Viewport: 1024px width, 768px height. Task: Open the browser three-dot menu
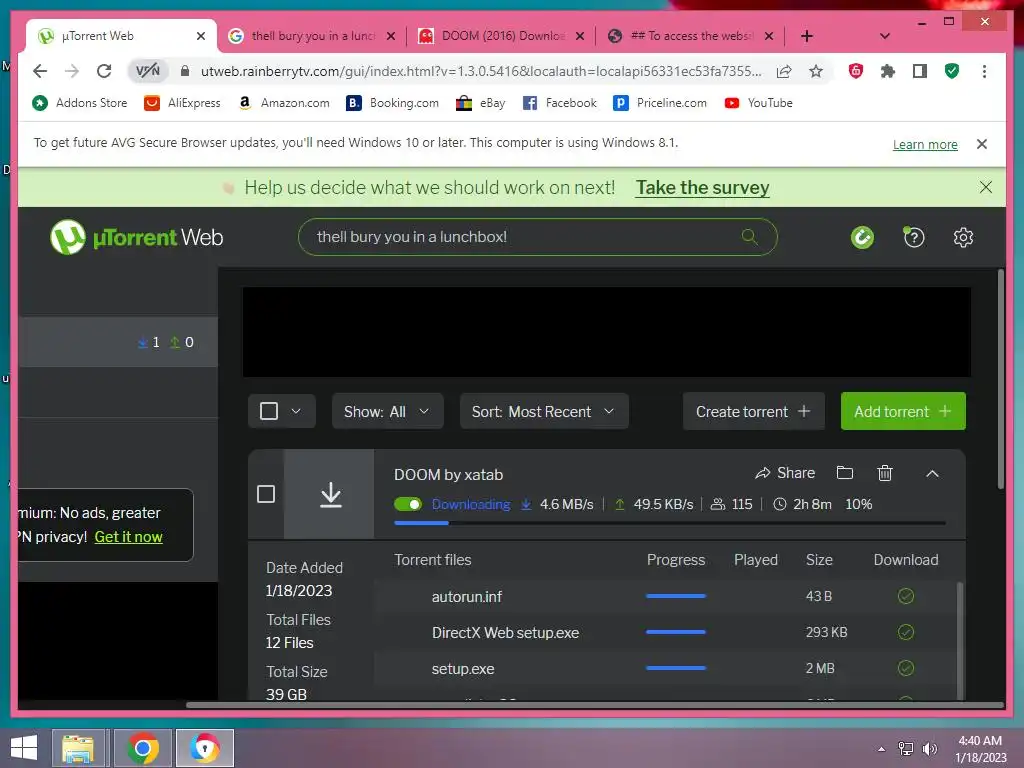(984, 71)
